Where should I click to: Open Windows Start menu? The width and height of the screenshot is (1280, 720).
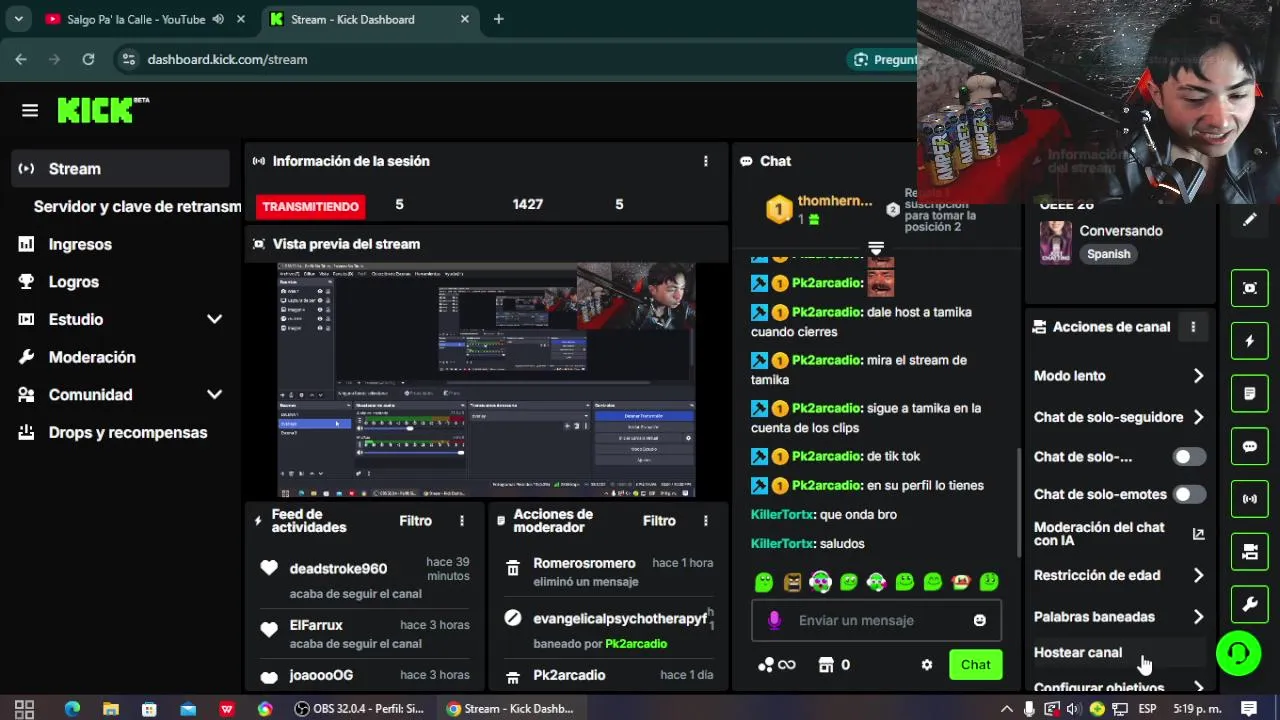pos(25,709)
